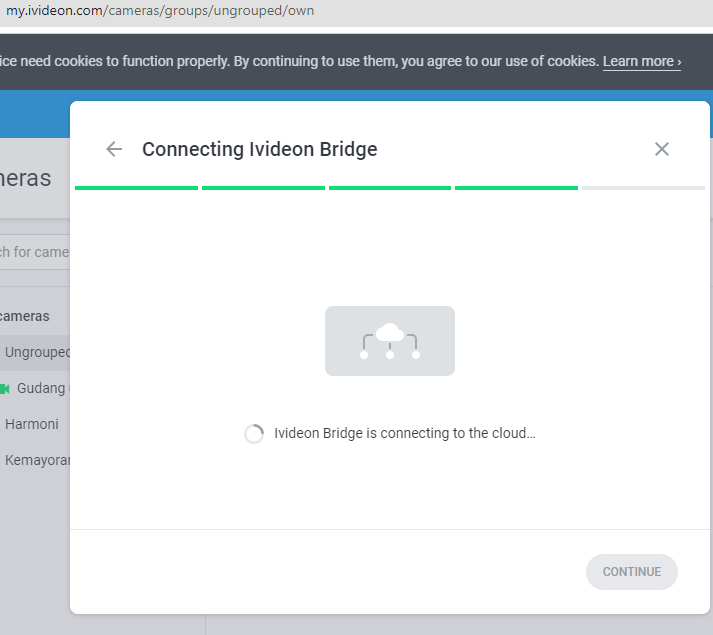
Task: Select Harmoni camera in the sidebar
Action: [x=32, y=424]
